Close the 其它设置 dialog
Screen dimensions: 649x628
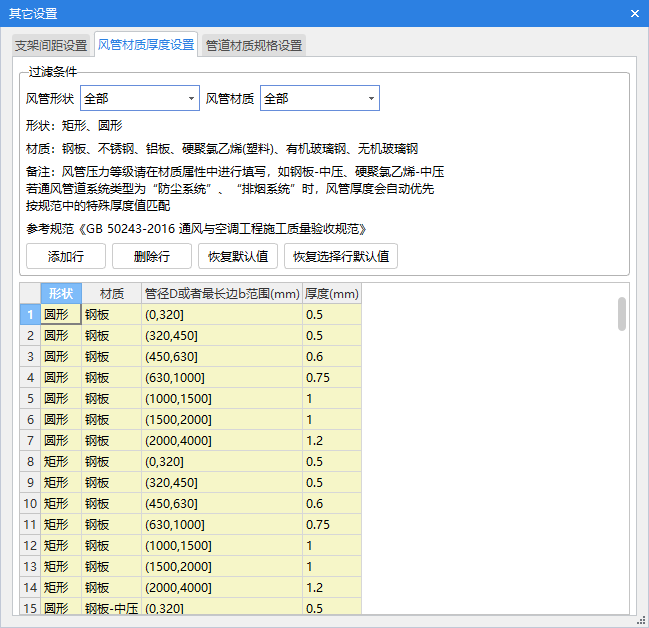(634, 13)
